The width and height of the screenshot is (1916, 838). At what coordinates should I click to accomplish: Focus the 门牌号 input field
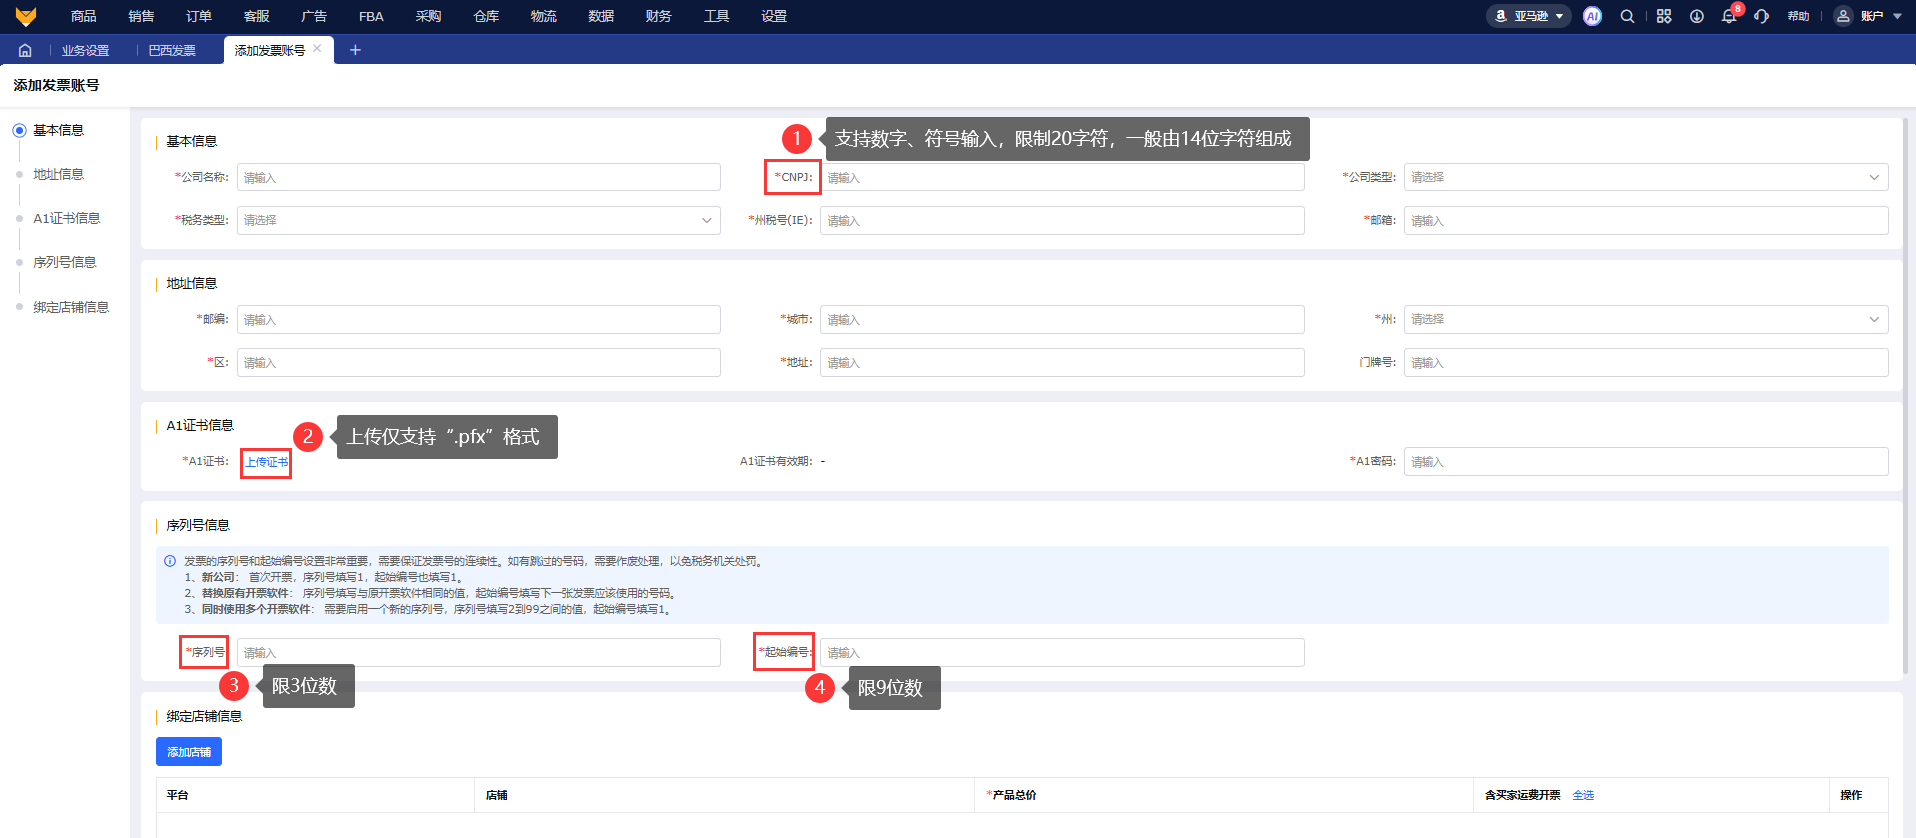1646,362
